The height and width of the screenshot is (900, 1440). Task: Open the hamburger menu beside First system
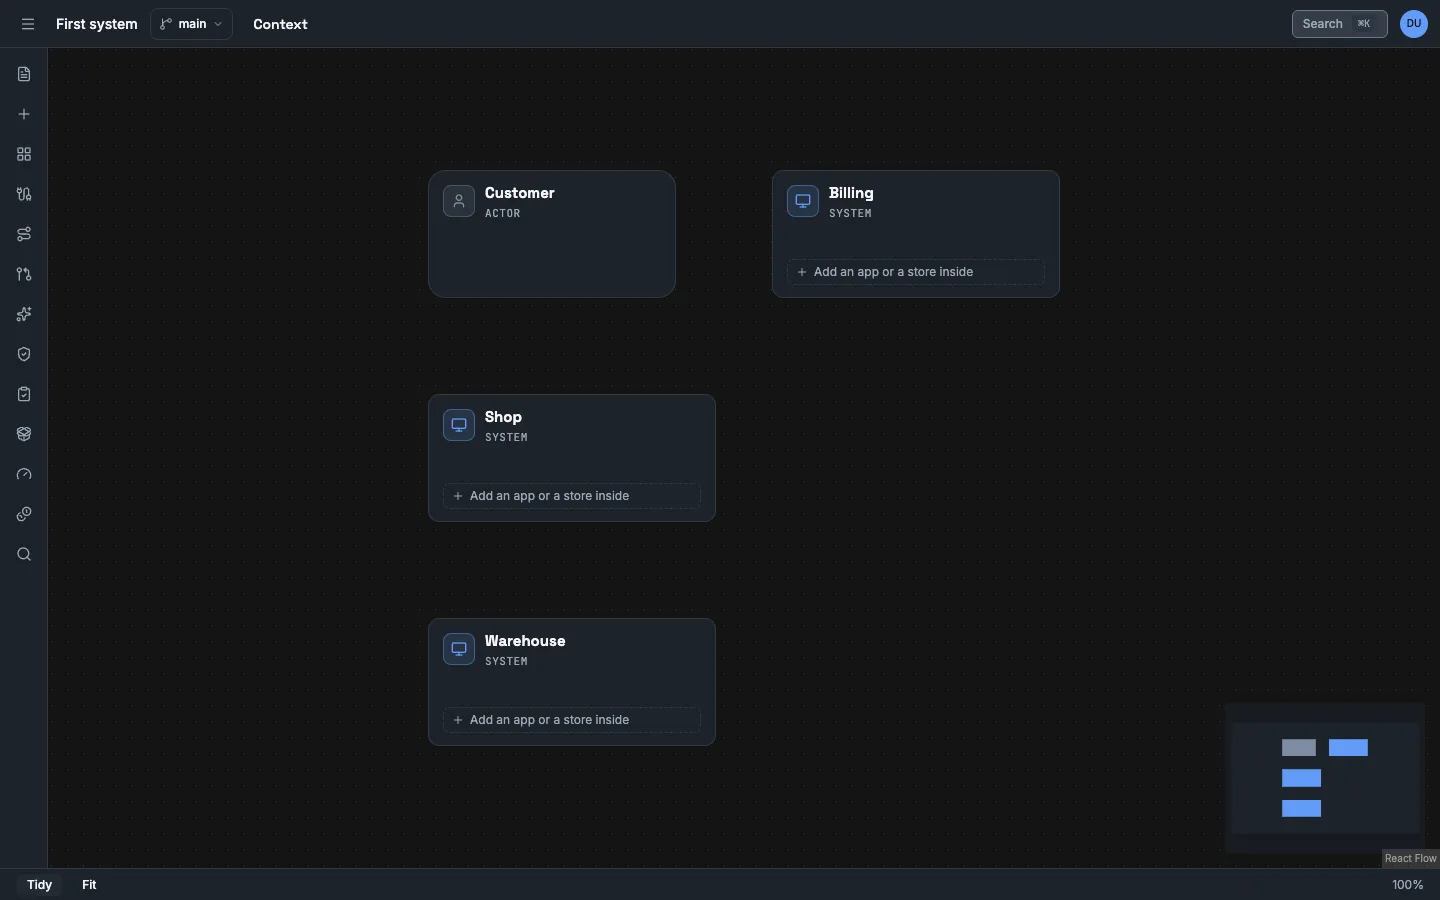click(28, 24)
